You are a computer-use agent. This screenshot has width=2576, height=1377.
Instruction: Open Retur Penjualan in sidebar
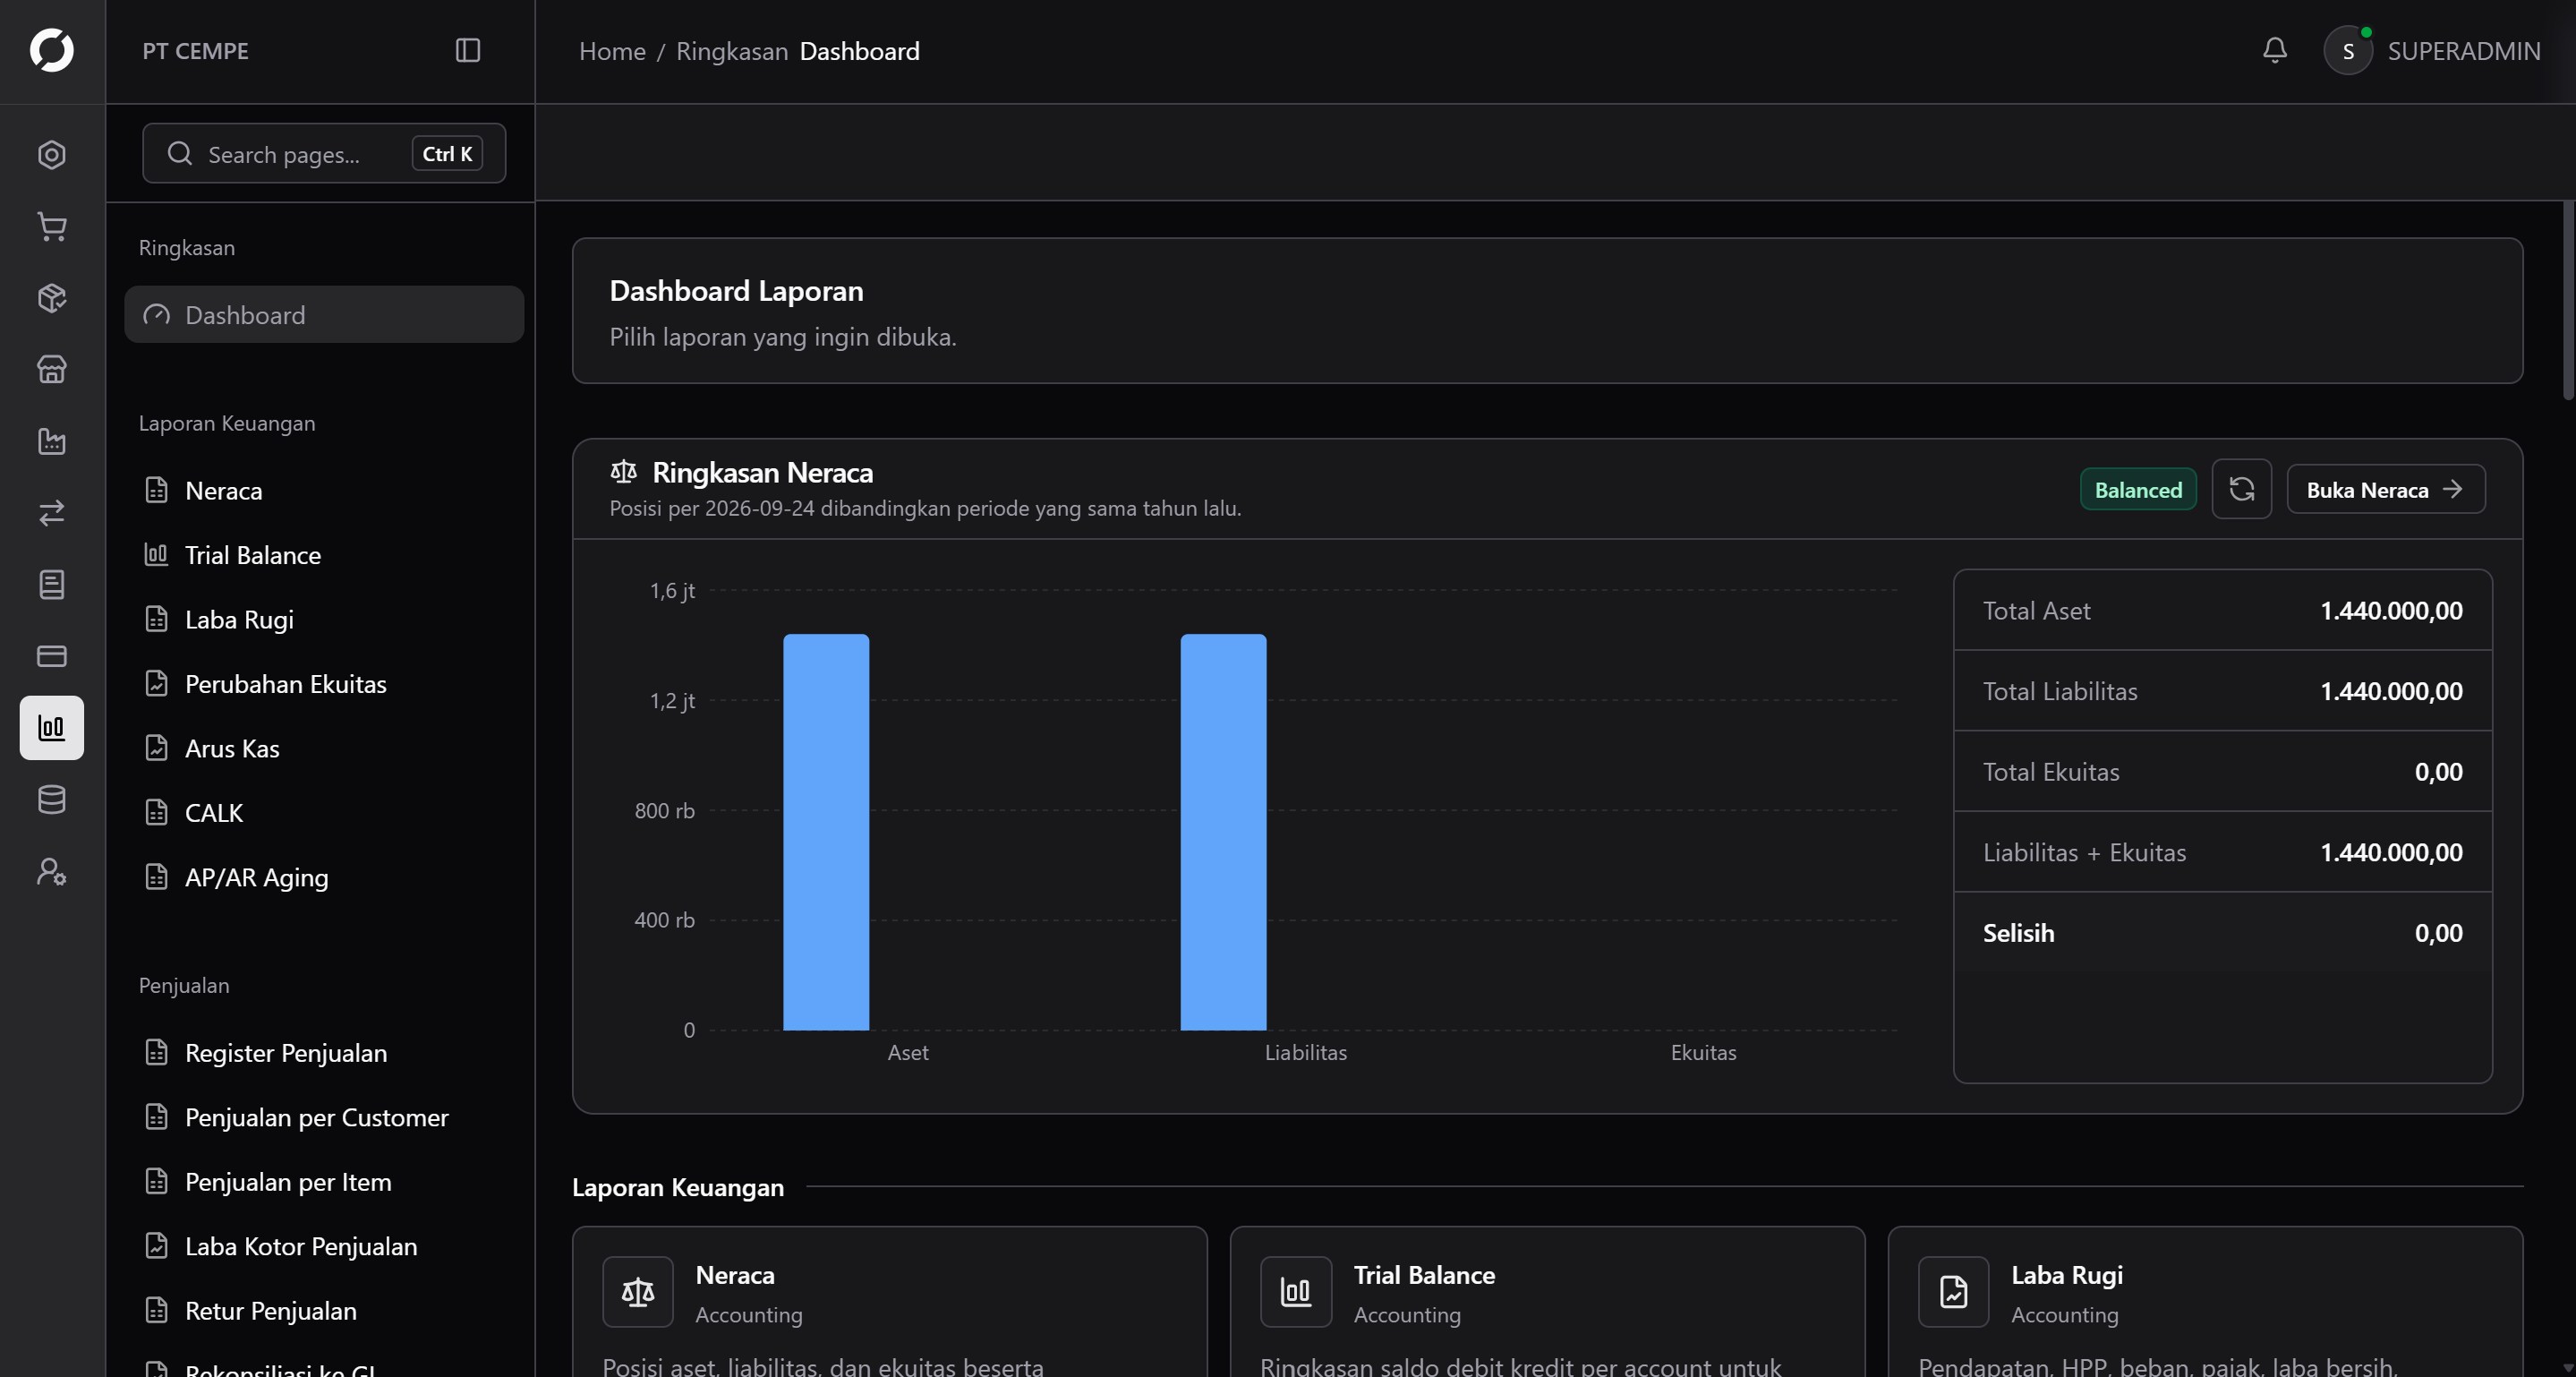pyautogui.click(x=324, y=1311)
